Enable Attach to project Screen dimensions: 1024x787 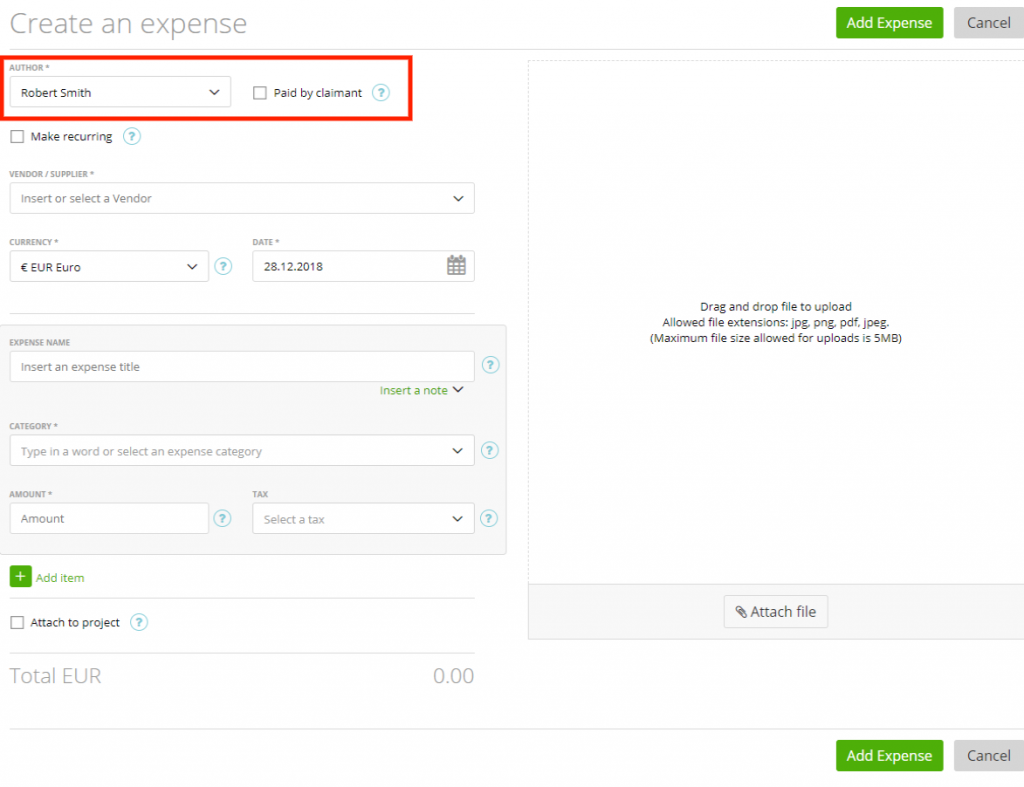click(16, 622)
